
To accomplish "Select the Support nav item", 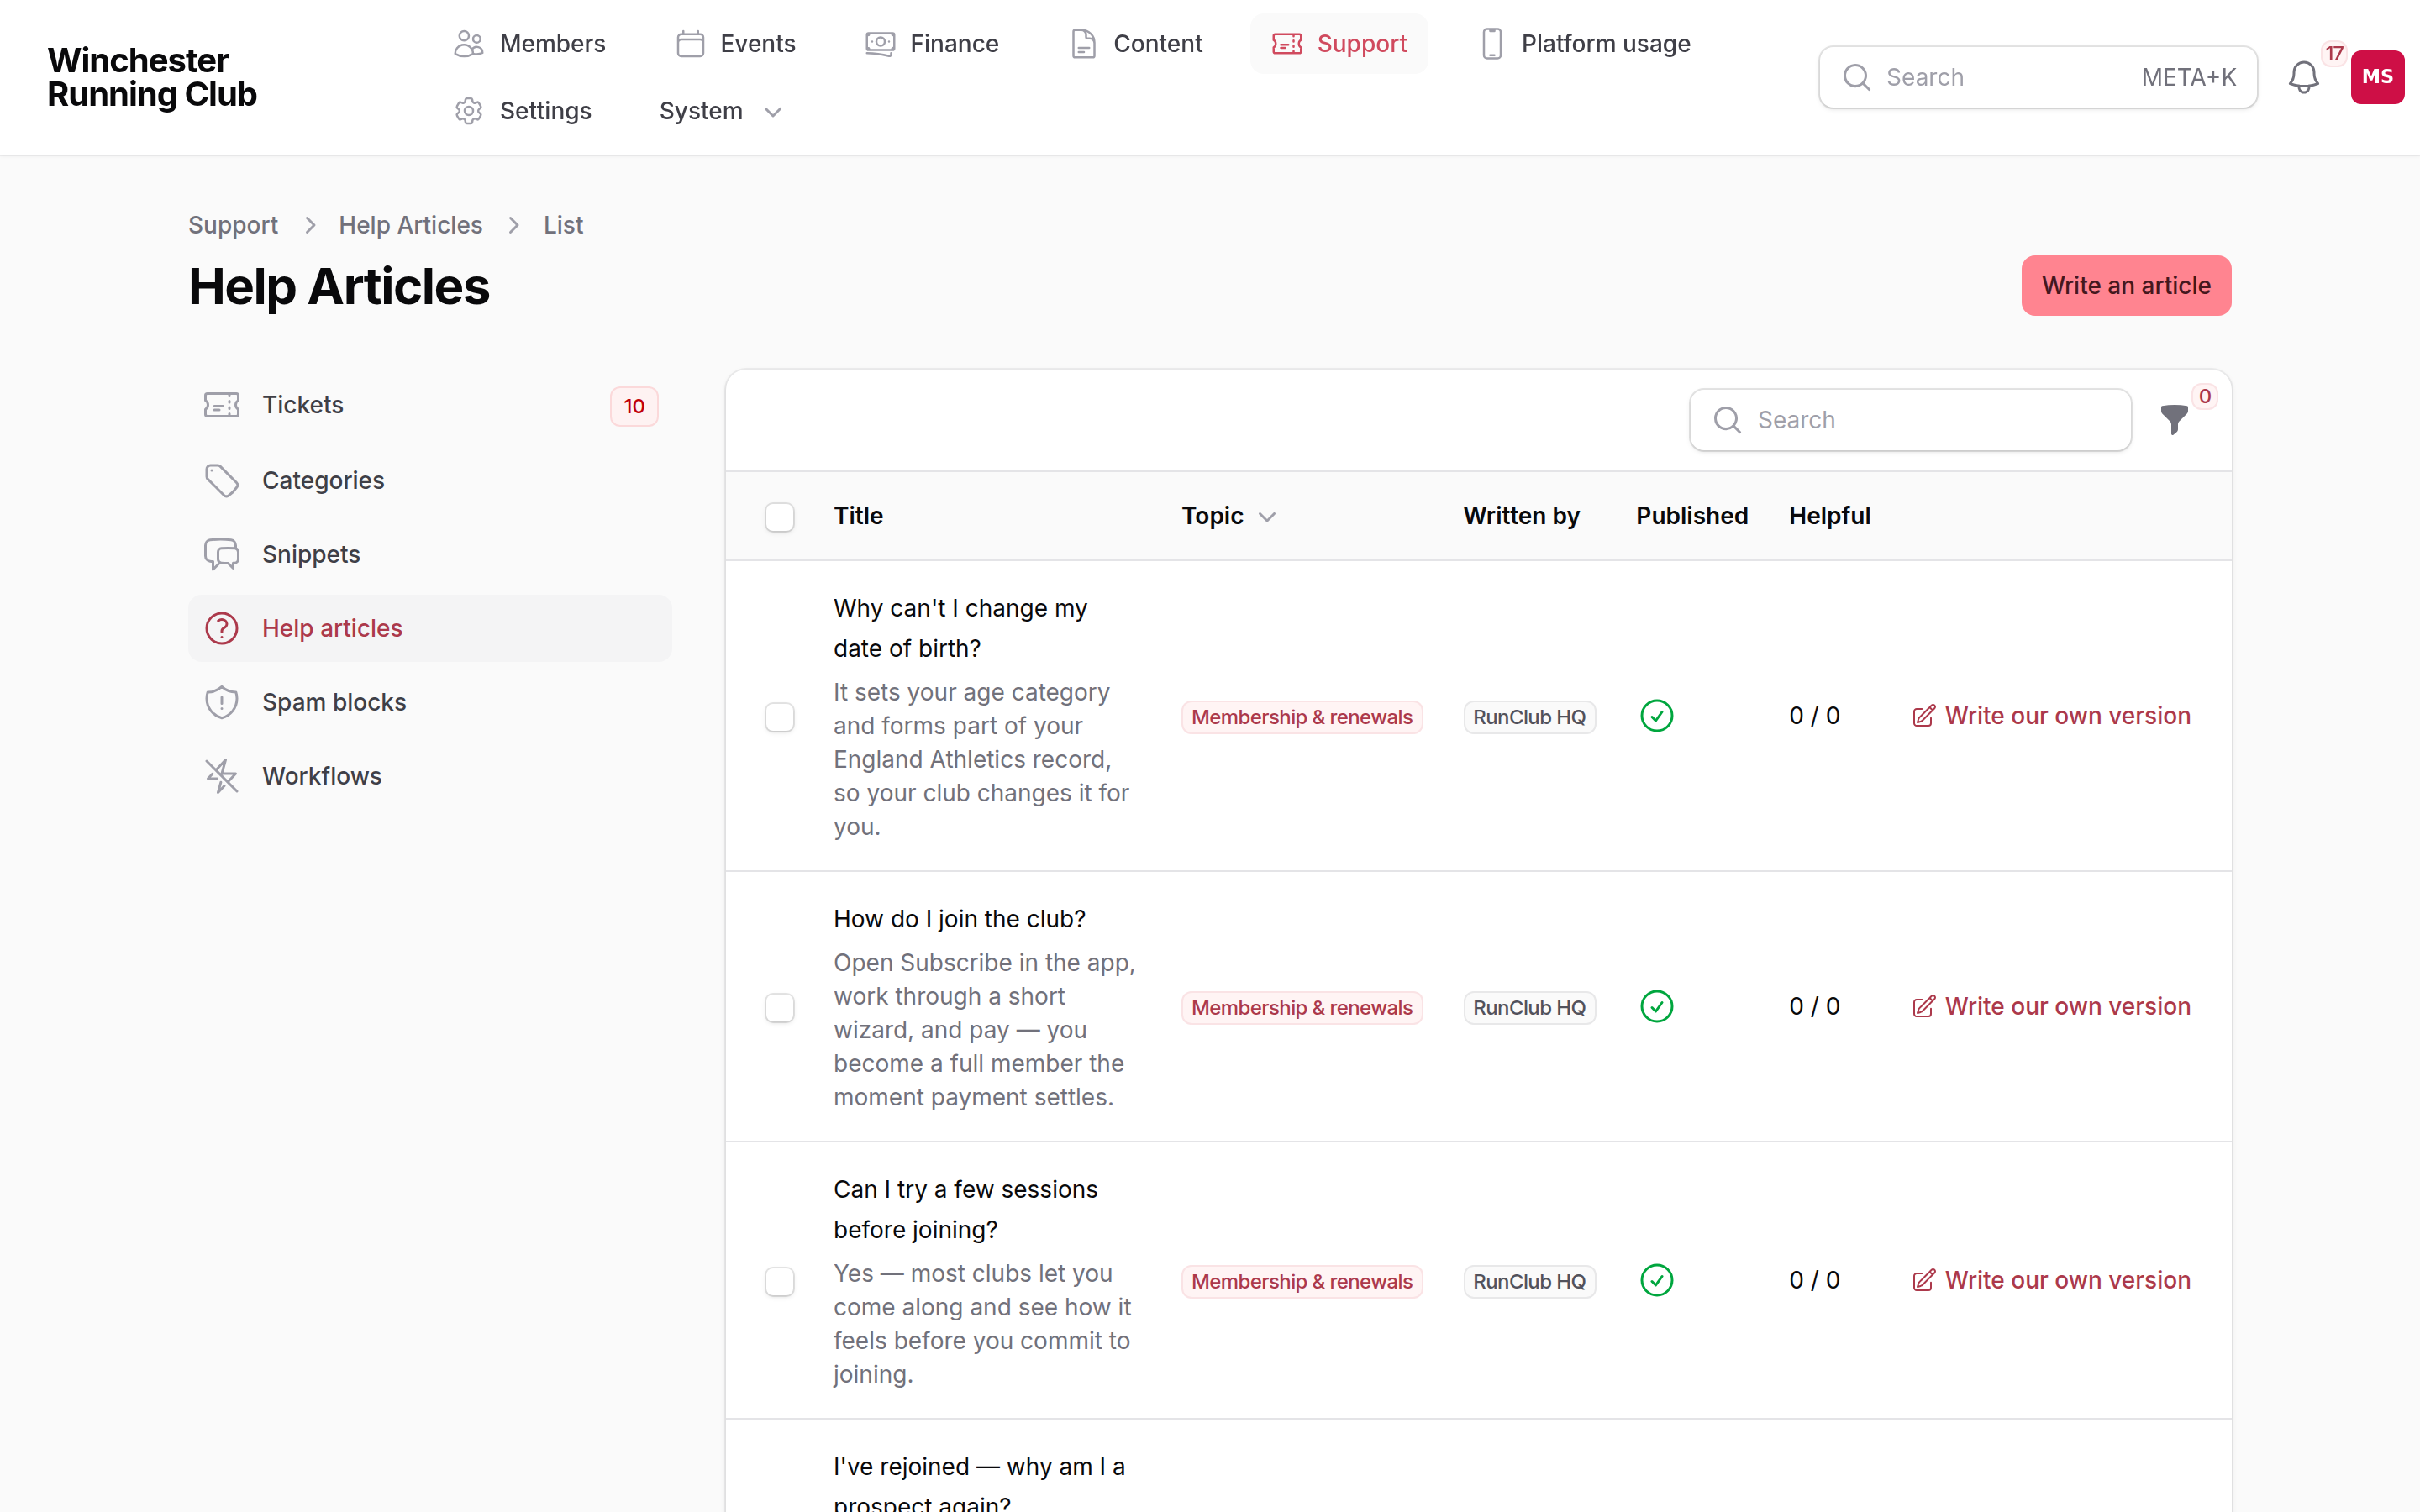I will [x=1339, y=44].
